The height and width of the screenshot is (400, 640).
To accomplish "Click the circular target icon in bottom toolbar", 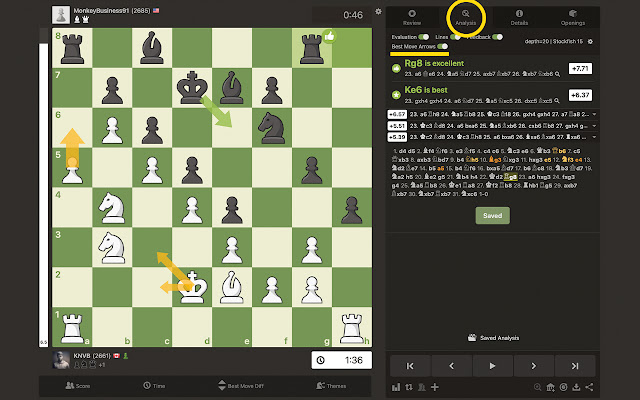I will 564,387.
